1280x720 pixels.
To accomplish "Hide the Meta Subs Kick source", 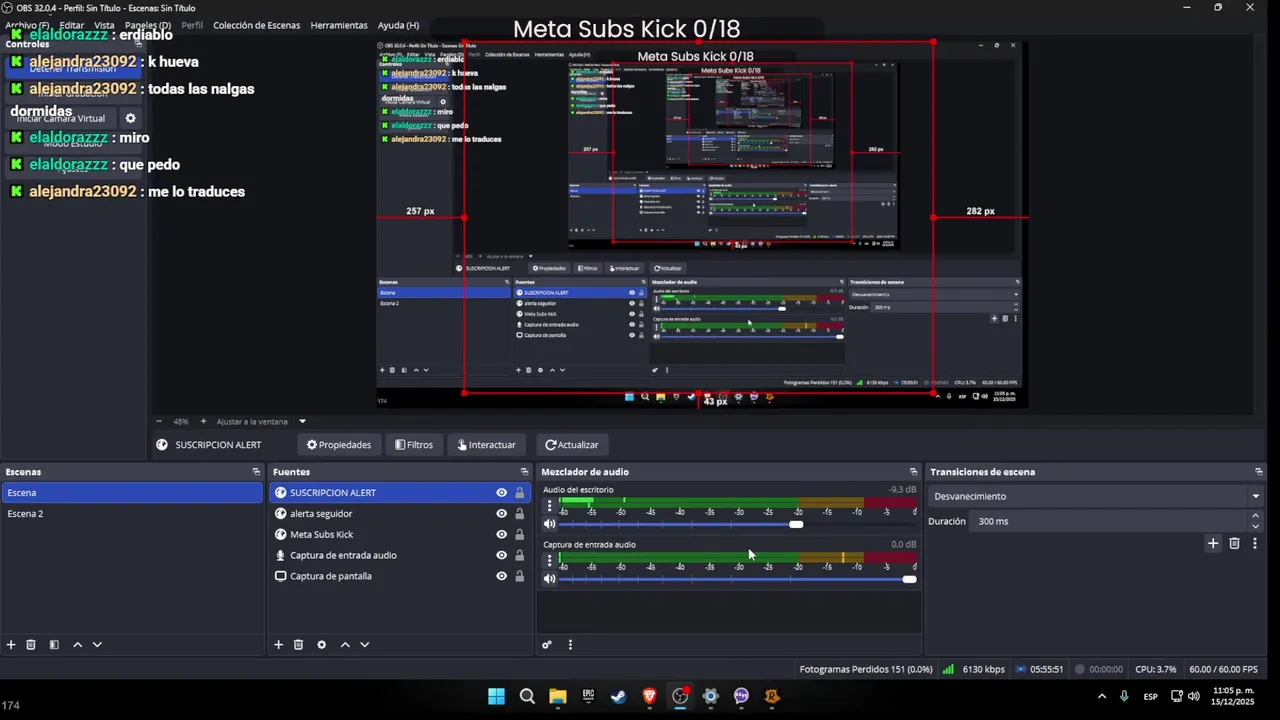I will 501,535.
